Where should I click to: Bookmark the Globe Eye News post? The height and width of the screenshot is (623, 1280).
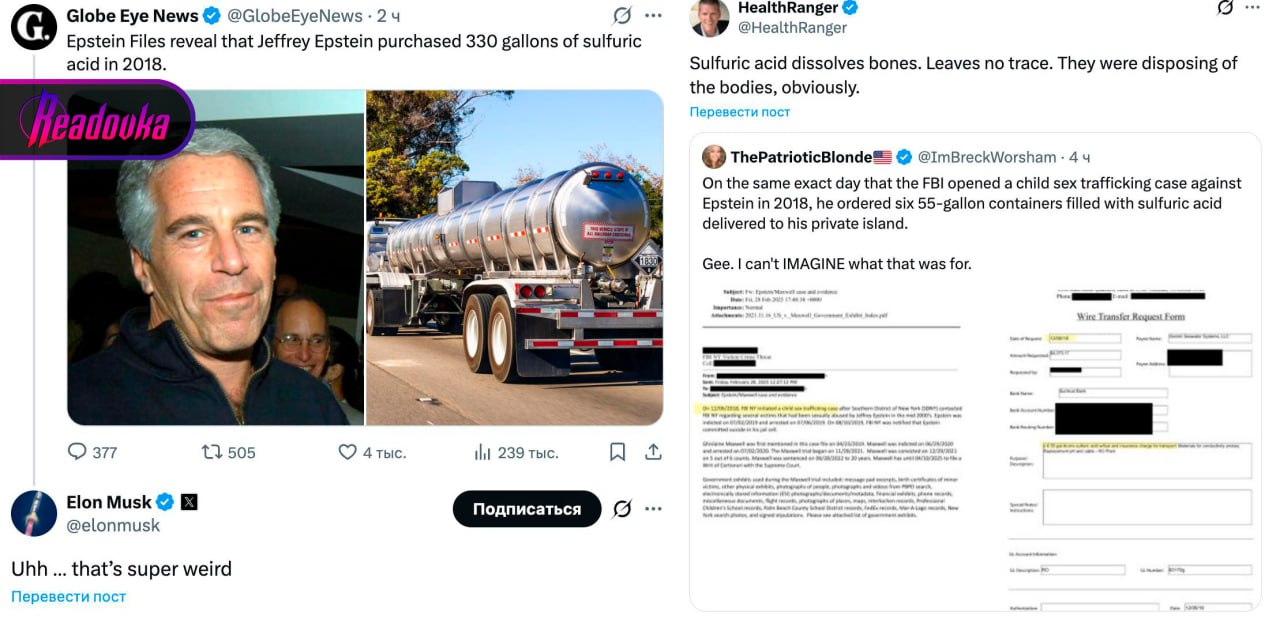click(x=617, y=452)
